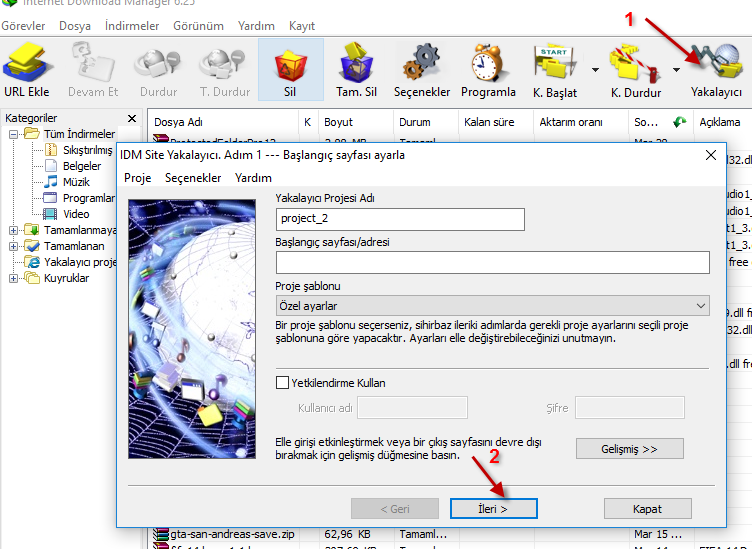
Task: Click the K. Başlat queue icon
Action: pyautogui.click(x=554, y=62)
